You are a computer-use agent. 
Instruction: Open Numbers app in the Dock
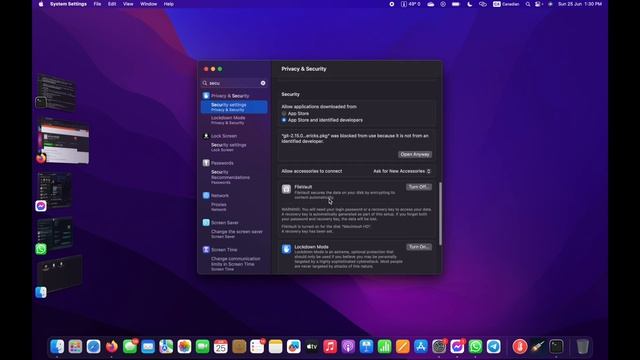[384, 347]
